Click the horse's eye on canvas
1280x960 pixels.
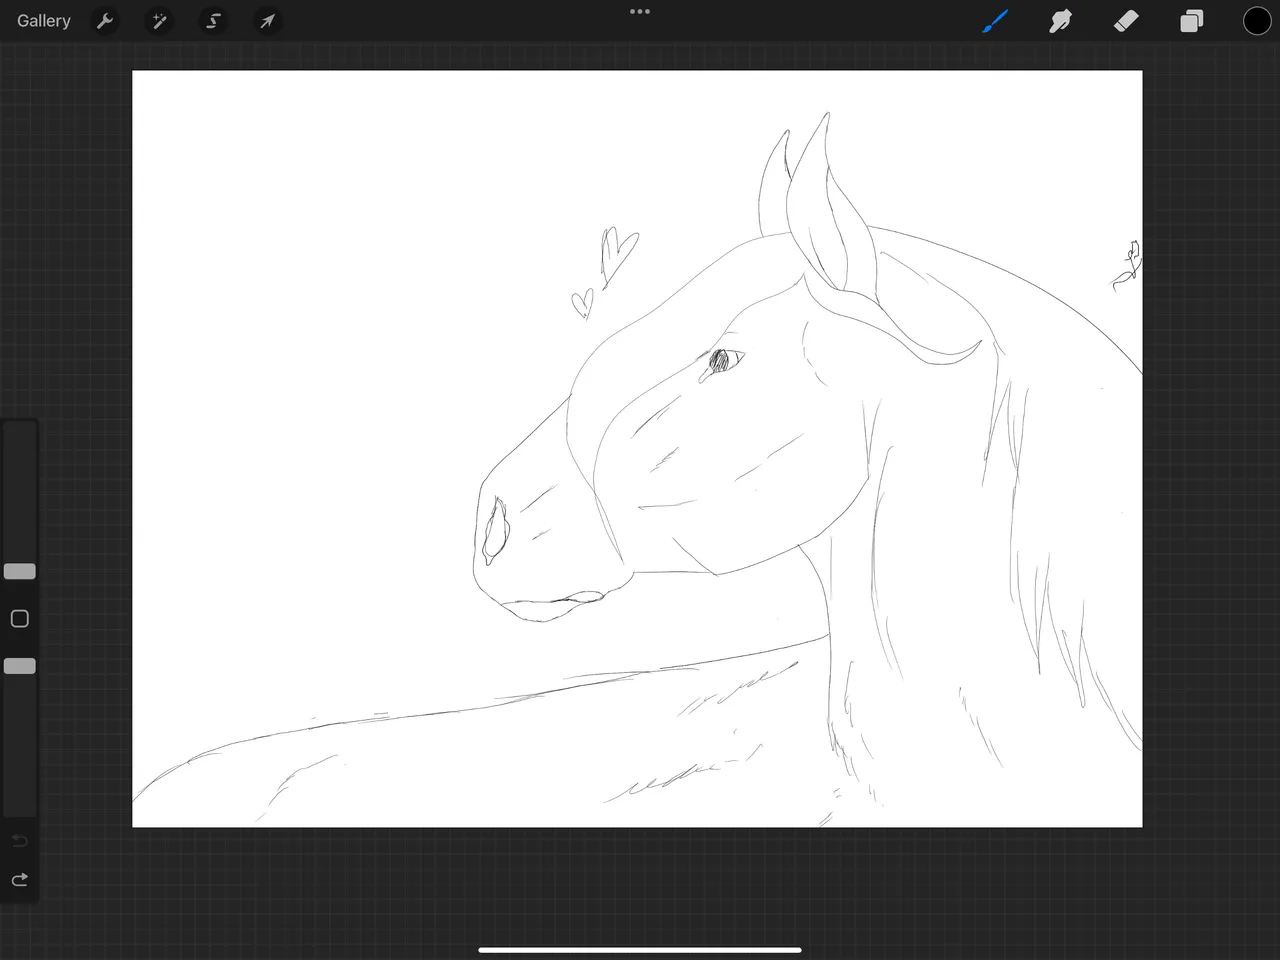(723, 361)
